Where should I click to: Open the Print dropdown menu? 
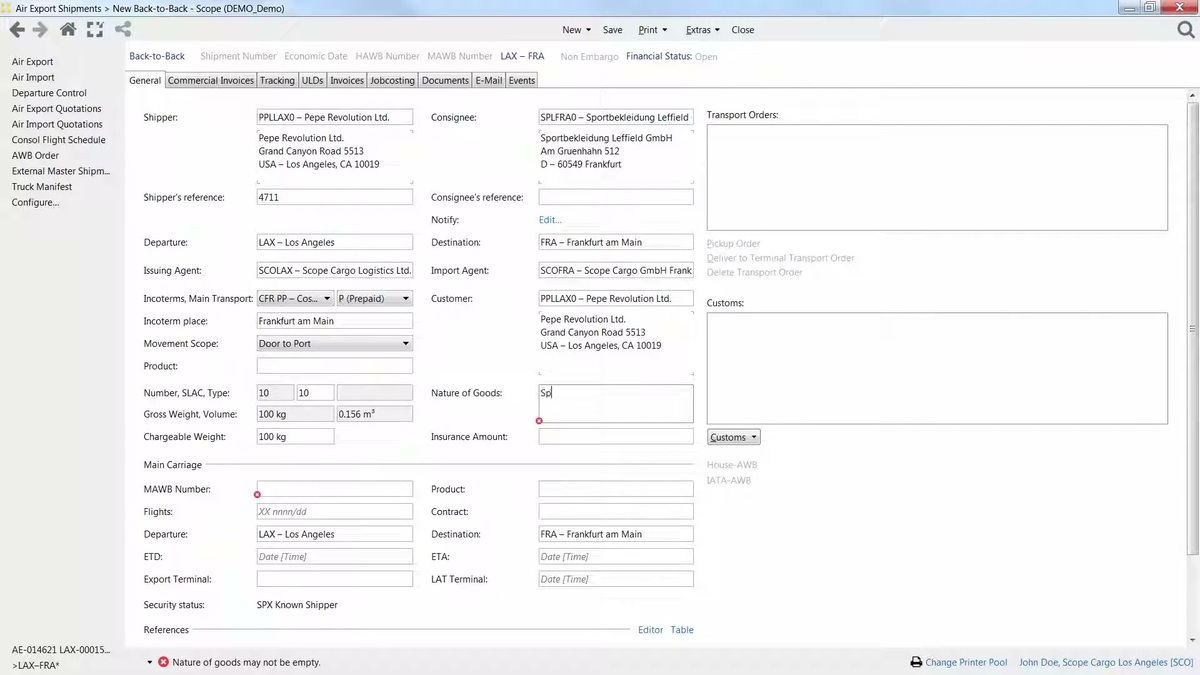tap(652, 30)
